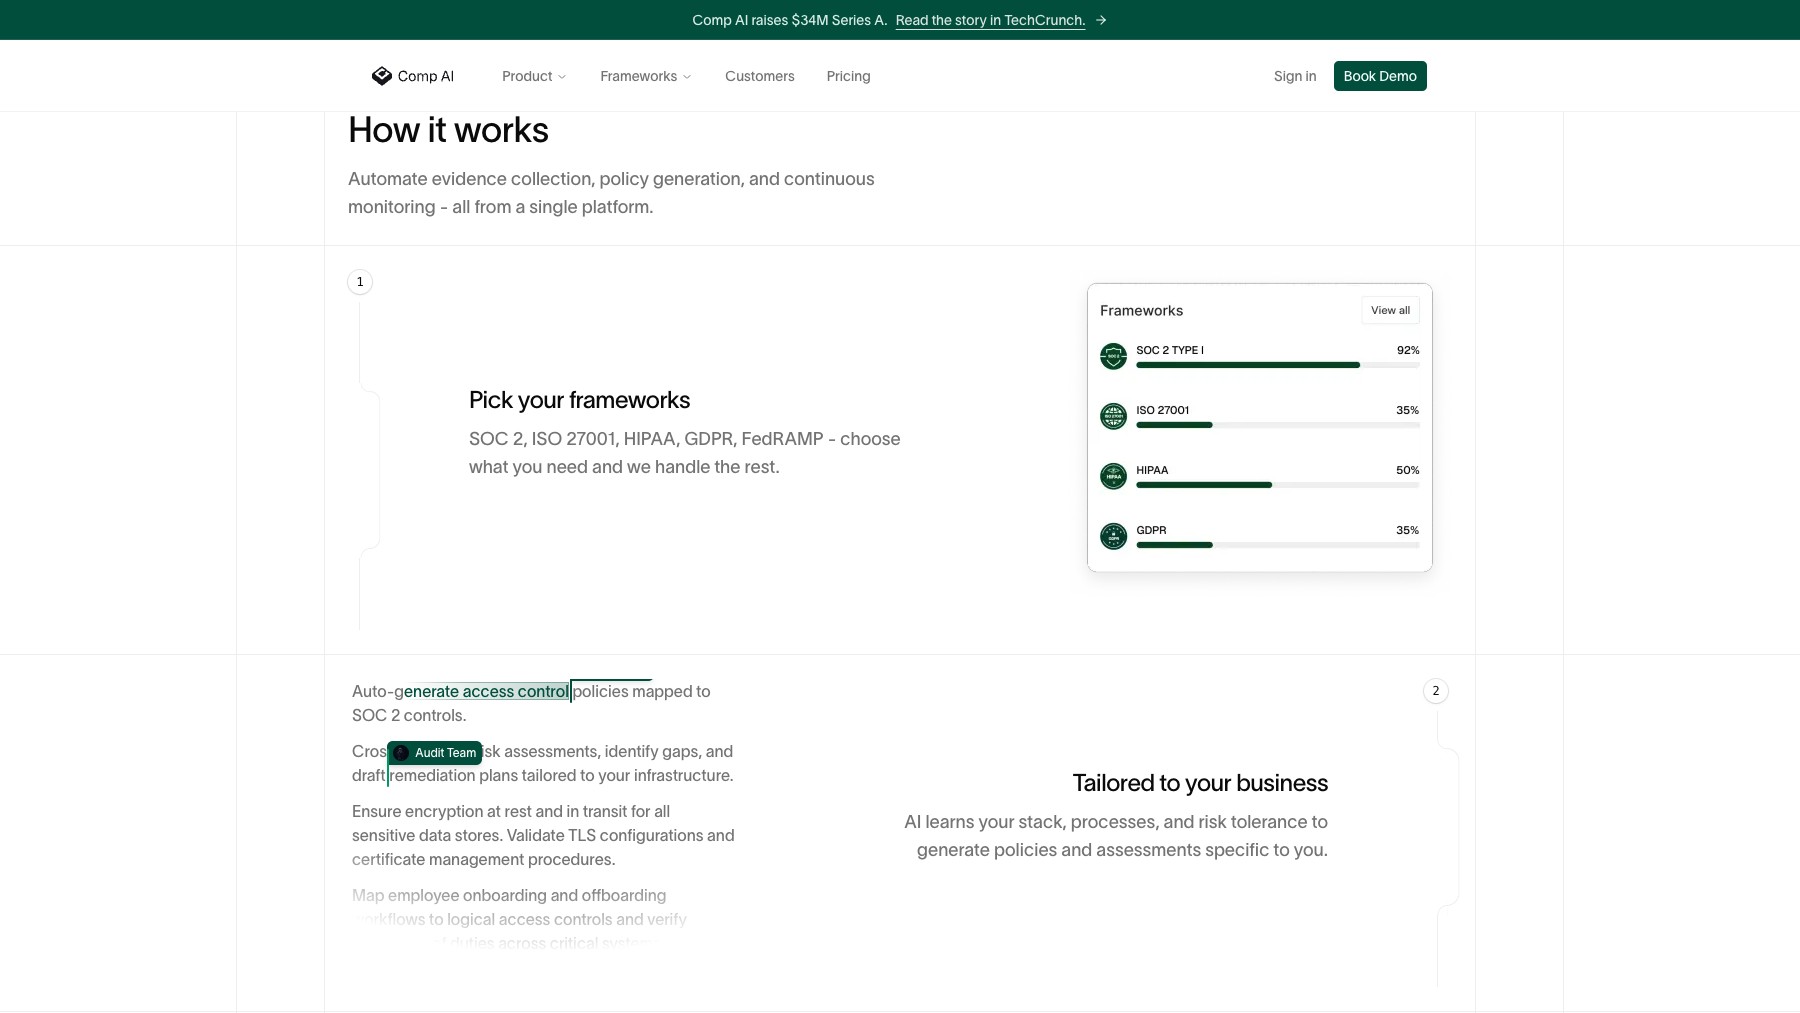Image resolution: width=1800 pixels, height=1013 pixels.
Task: Click the HIPAA progress bar
Action: (1278, 485)
